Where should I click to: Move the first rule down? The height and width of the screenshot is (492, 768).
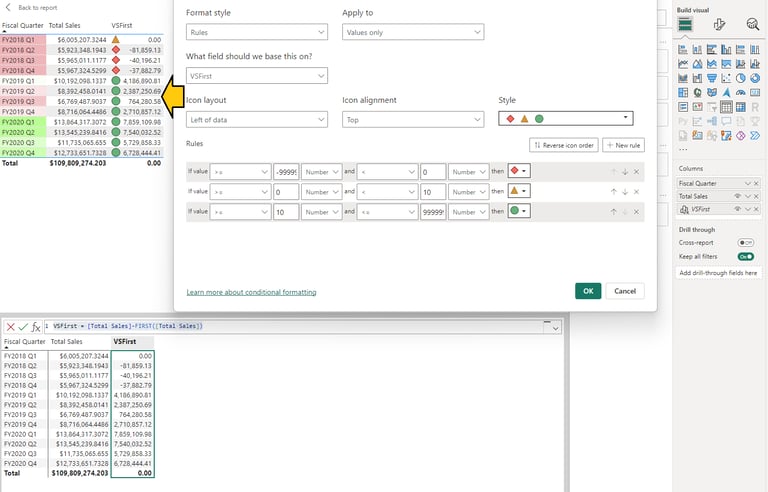(x=625, y=172)
